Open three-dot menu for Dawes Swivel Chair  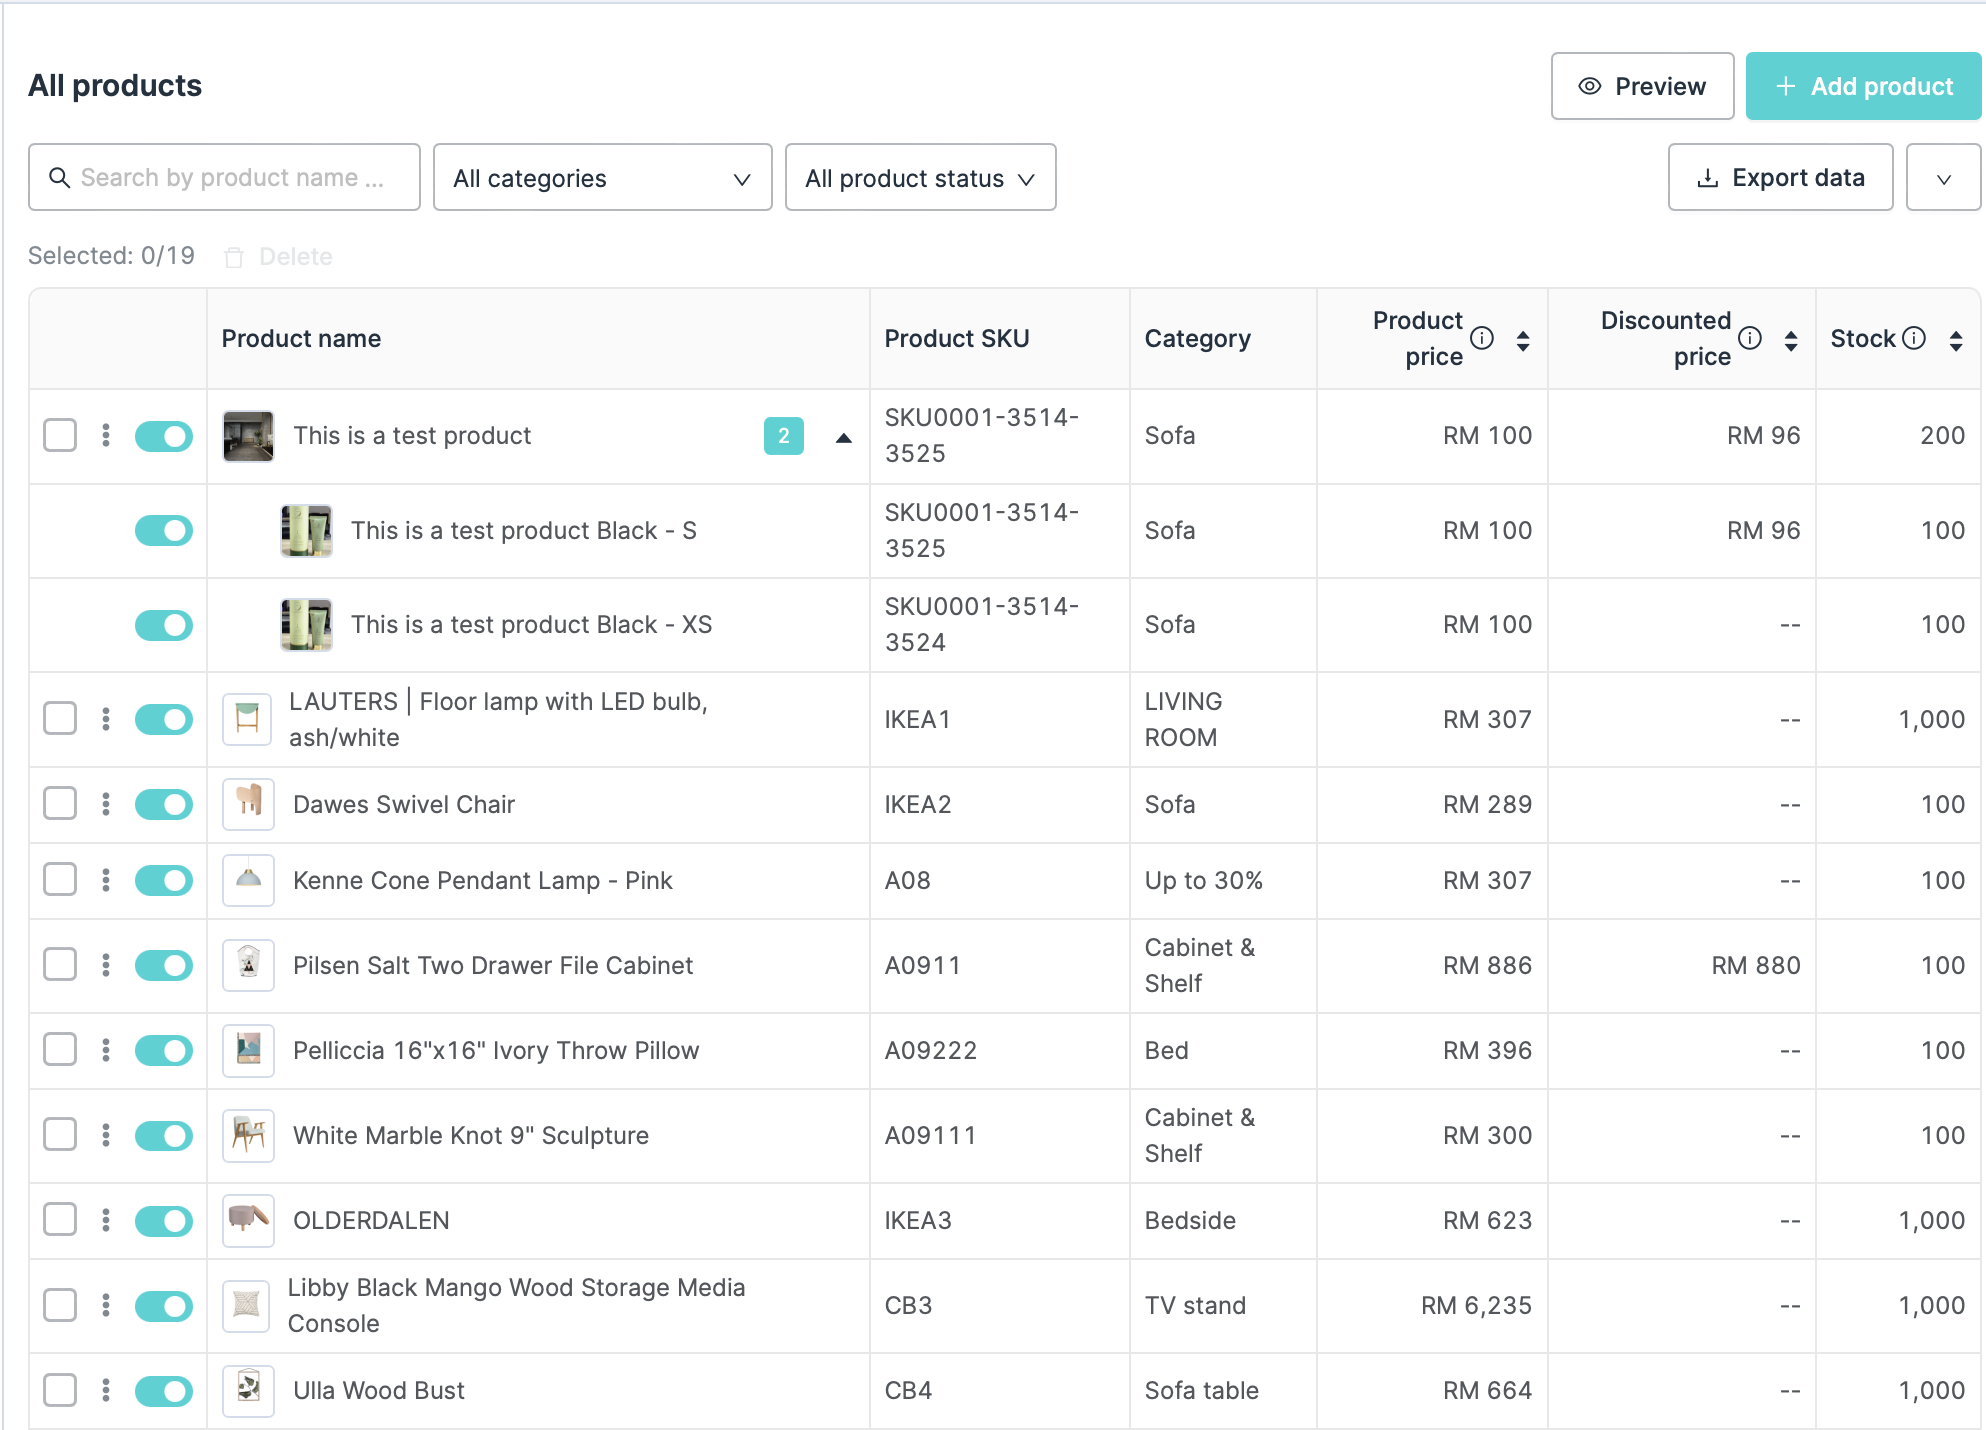tap(106, 804)
